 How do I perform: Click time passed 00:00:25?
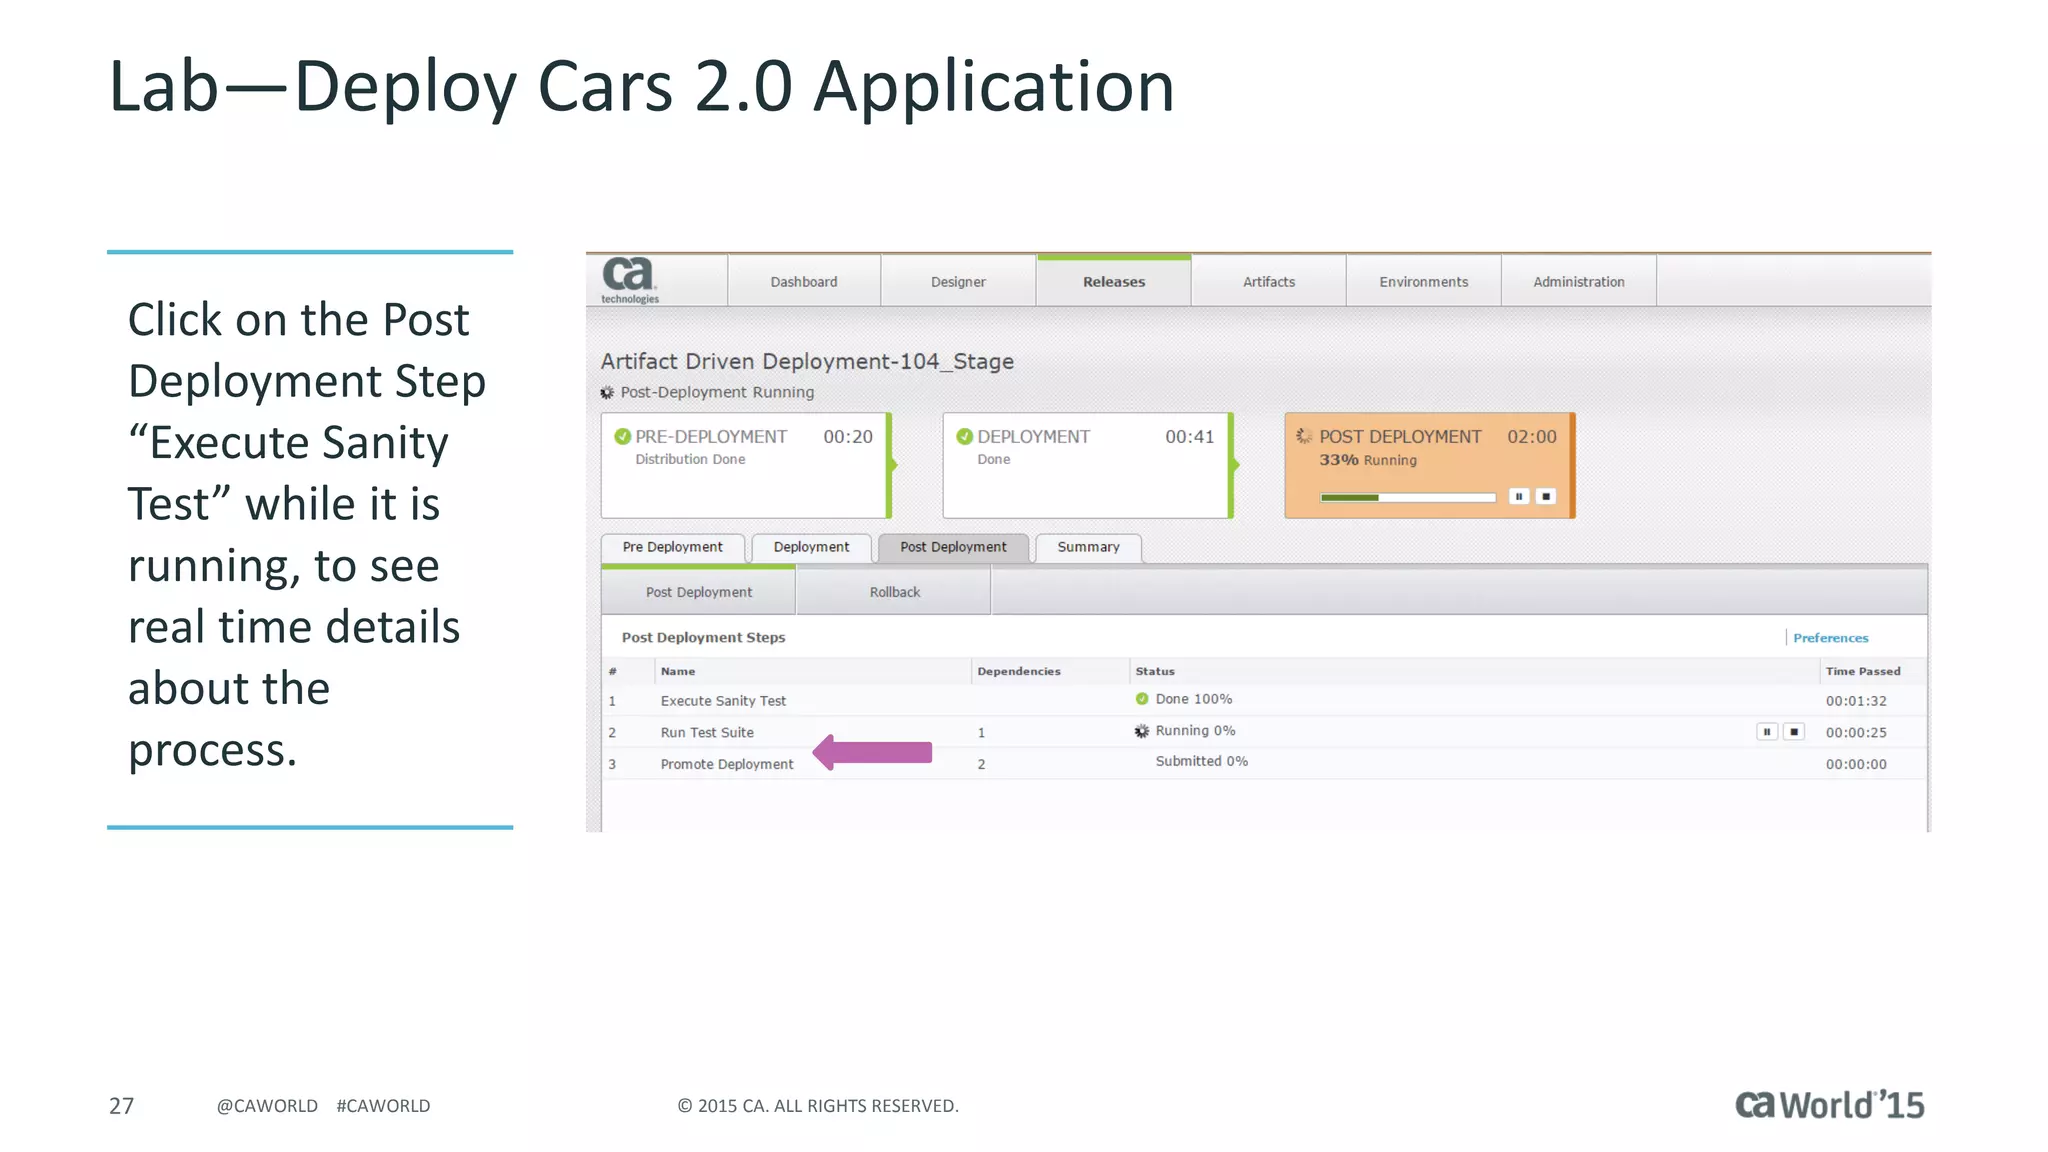[1856, 732]
